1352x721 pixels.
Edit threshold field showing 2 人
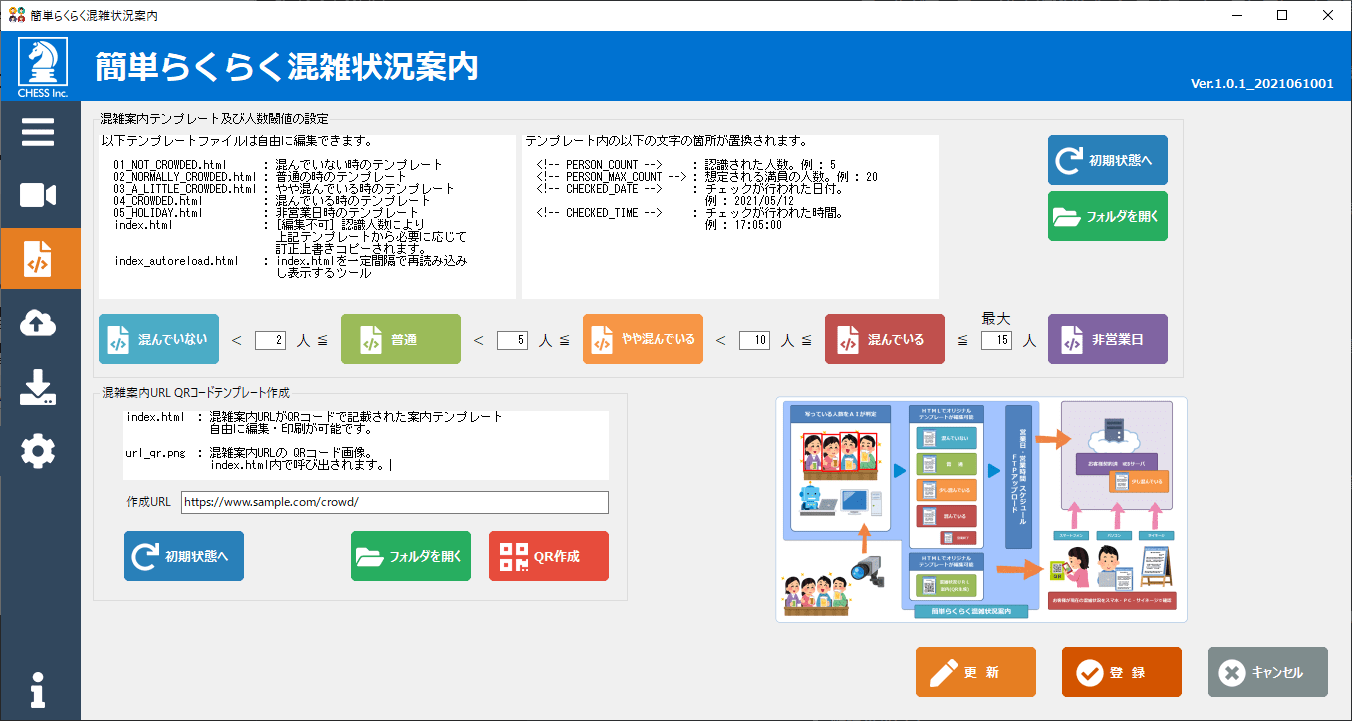[x=271, y=340]
